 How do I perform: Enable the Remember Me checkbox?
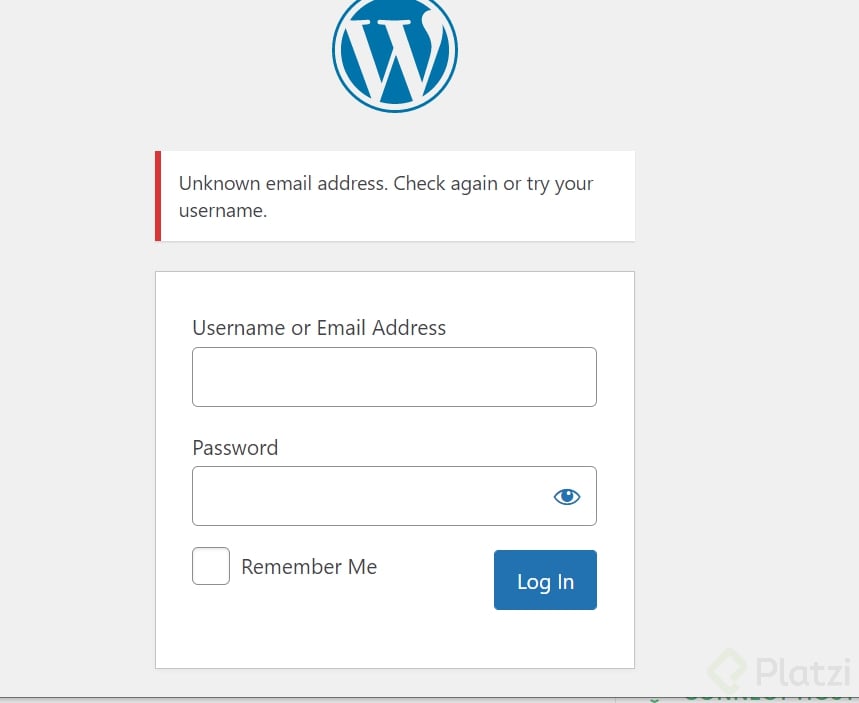(211, 566)
